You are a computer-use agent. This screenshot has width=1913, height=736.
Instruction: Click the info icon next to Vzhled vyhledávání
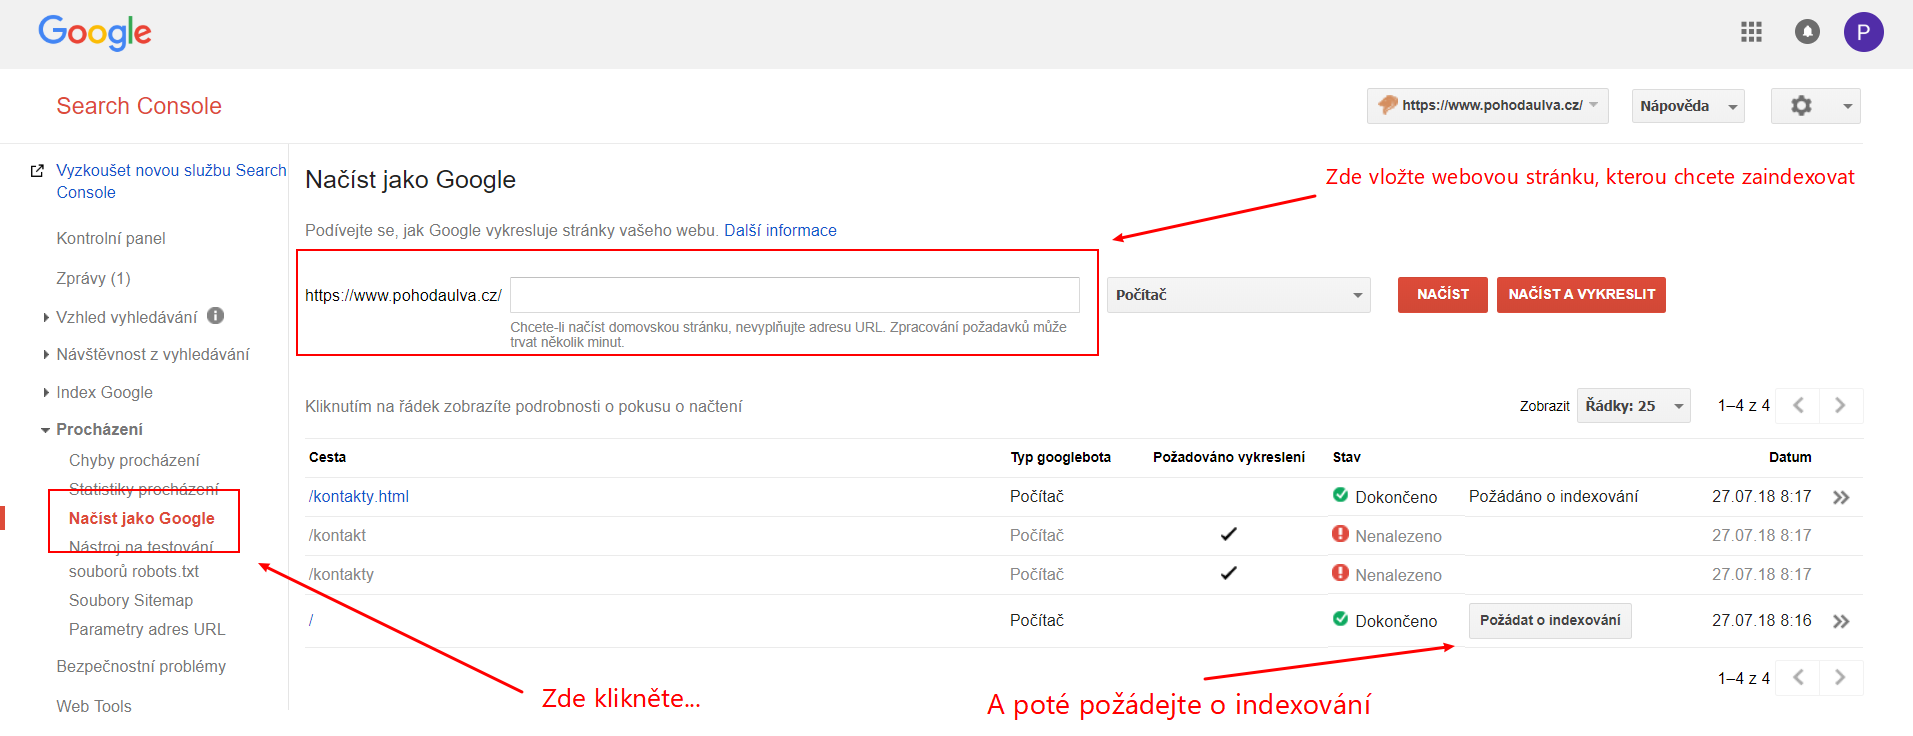[215, 316]
